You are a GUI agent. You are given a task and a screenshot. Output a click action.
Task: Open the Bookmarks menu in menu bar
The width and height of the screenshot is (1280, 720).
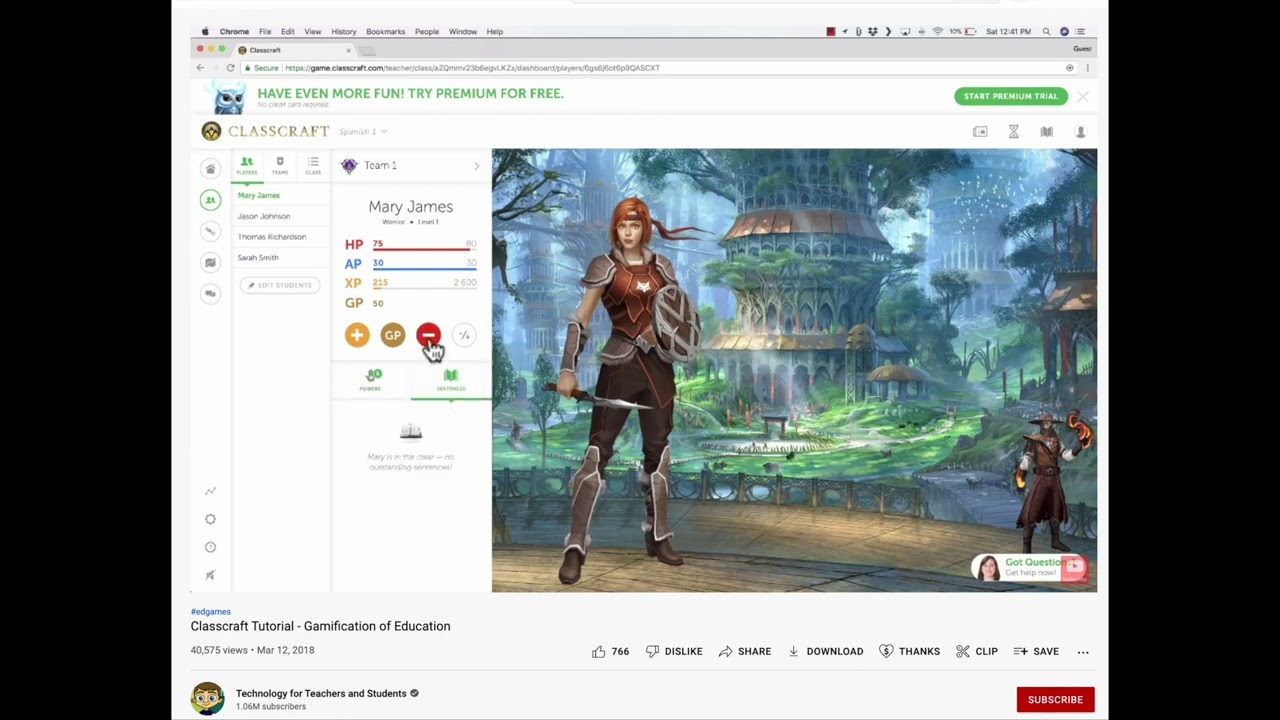coord(385,32)
